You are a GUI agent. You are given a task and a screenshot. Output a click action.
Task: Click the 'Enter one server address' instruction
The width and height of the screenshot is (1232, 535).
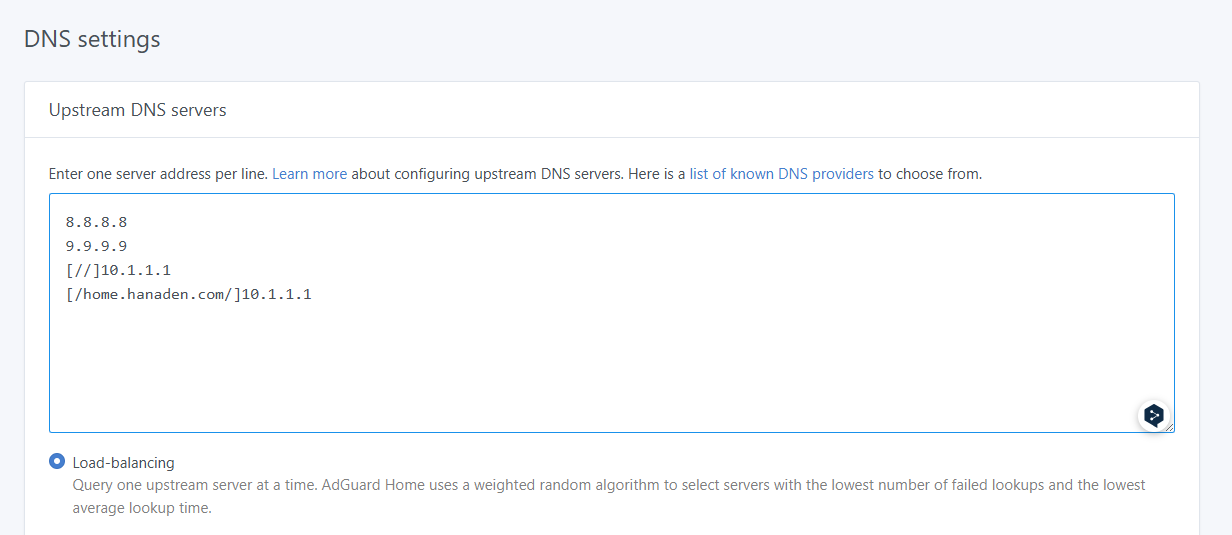pyautogui.click(x=159, y=174)
